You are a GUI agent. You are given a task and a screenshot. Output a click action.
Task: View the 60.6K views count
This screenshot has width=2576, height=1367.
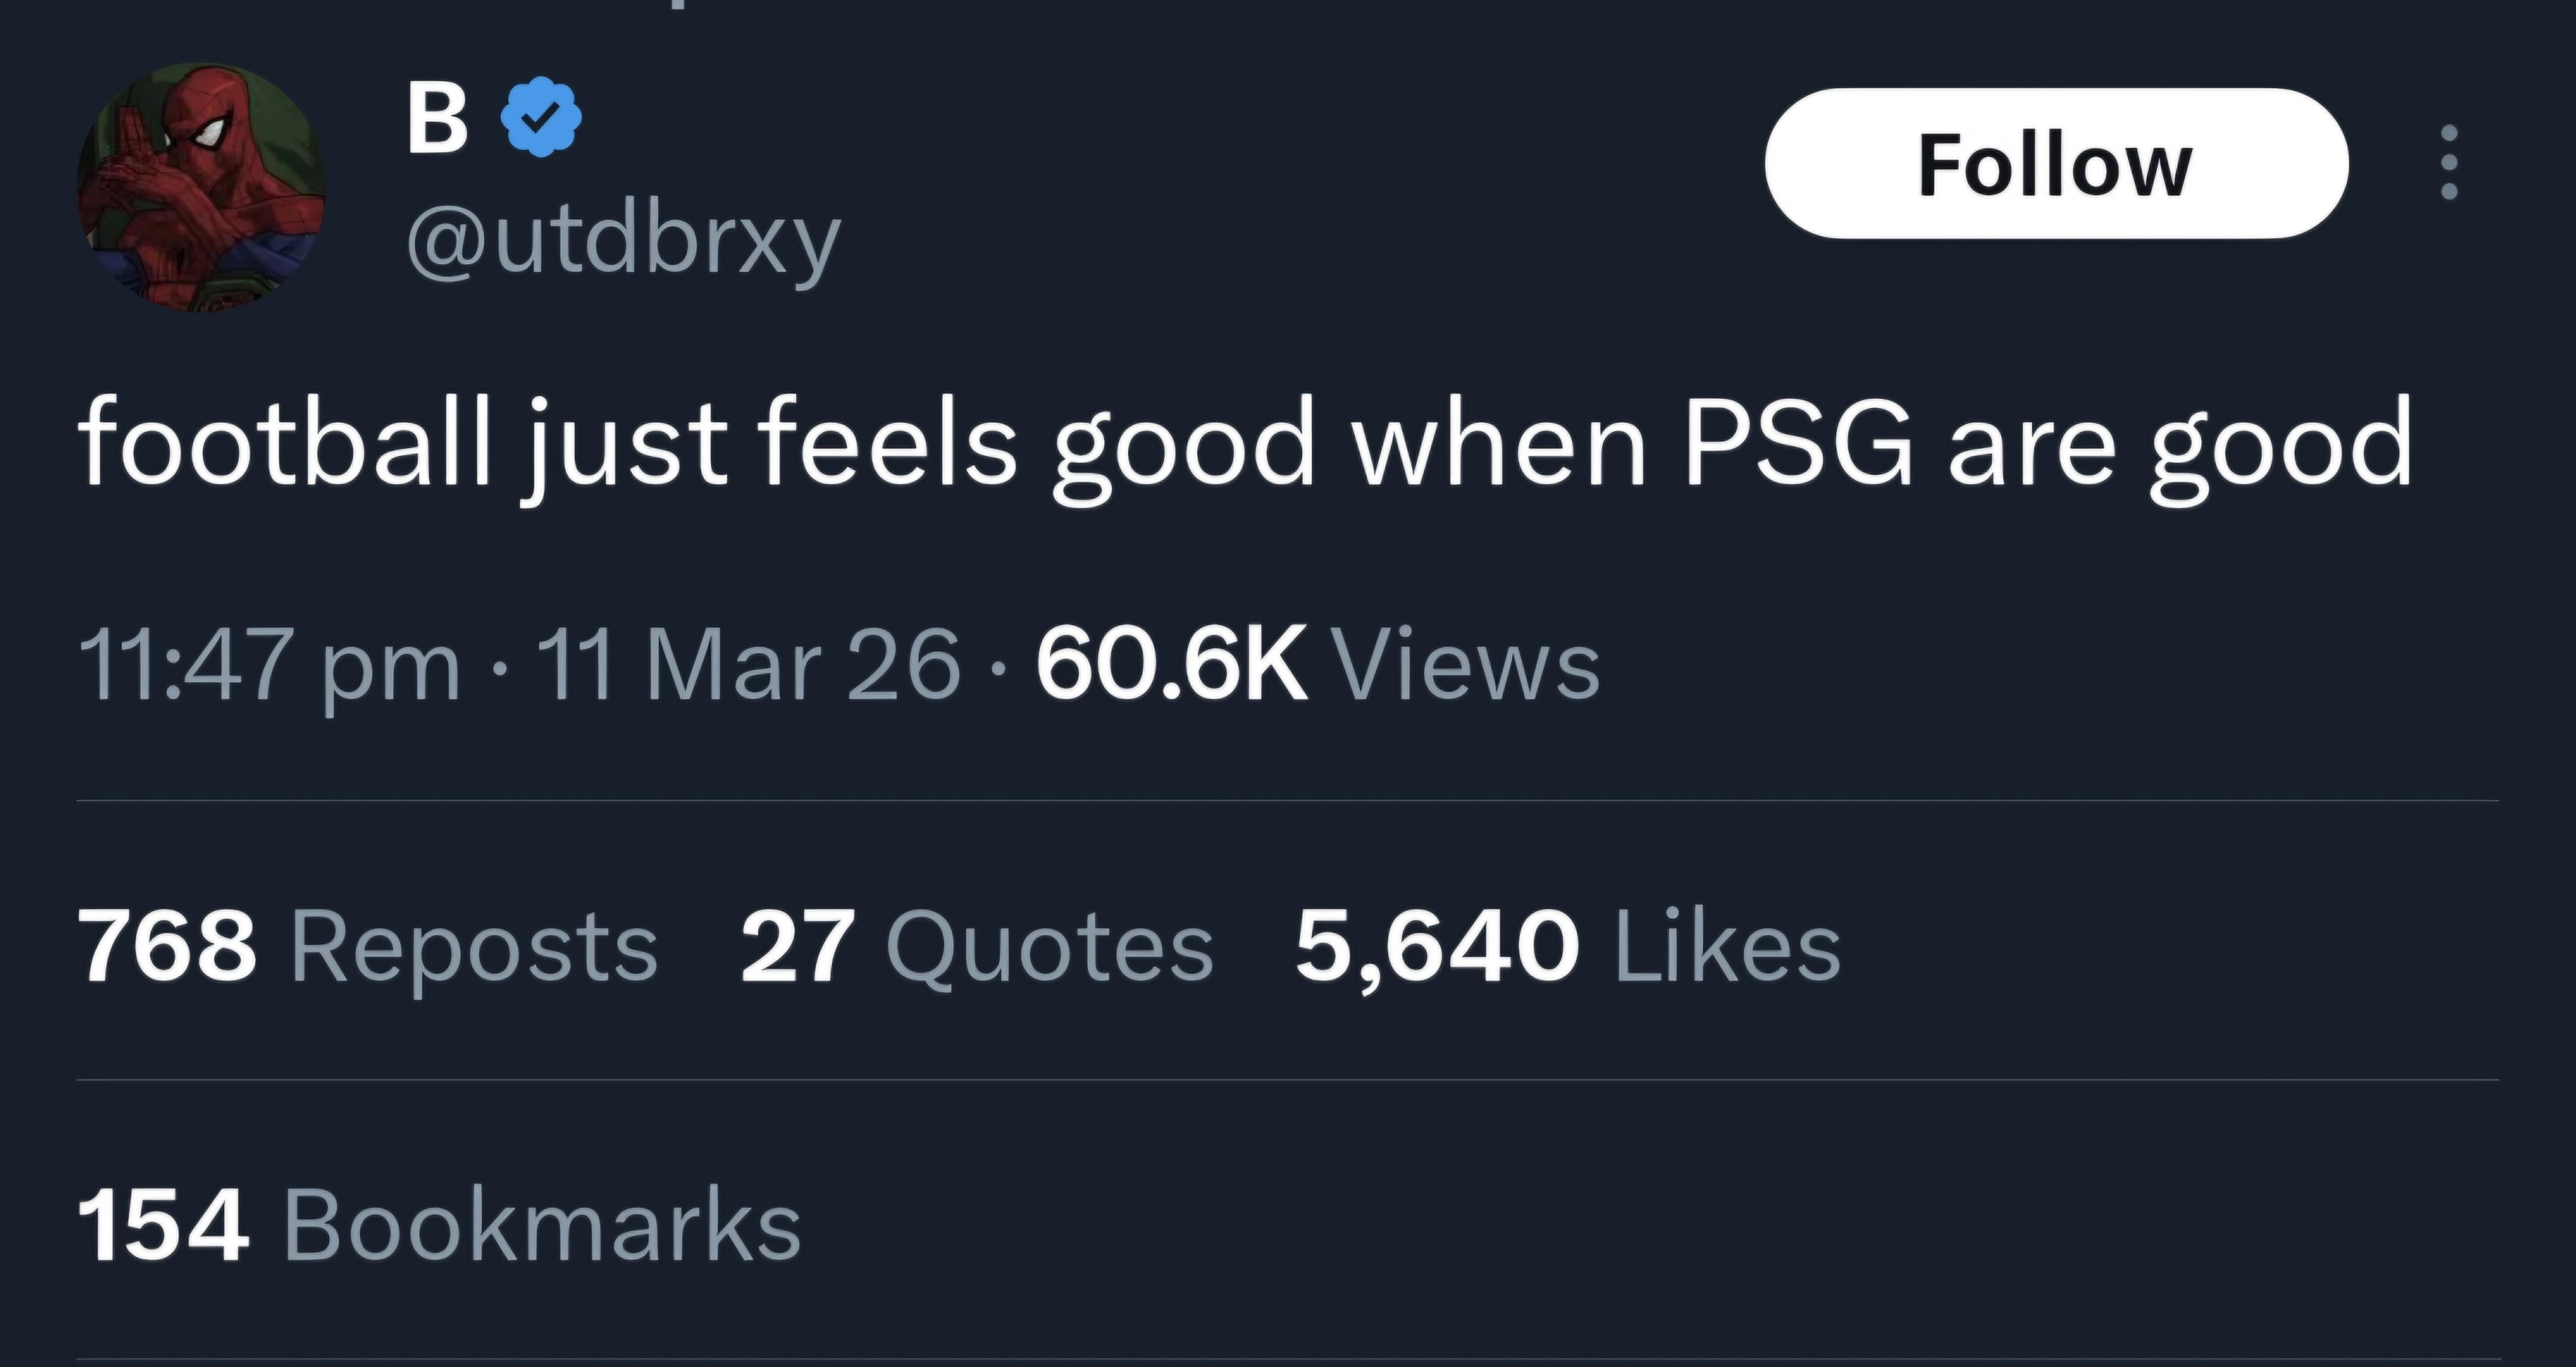point(1172,664)
